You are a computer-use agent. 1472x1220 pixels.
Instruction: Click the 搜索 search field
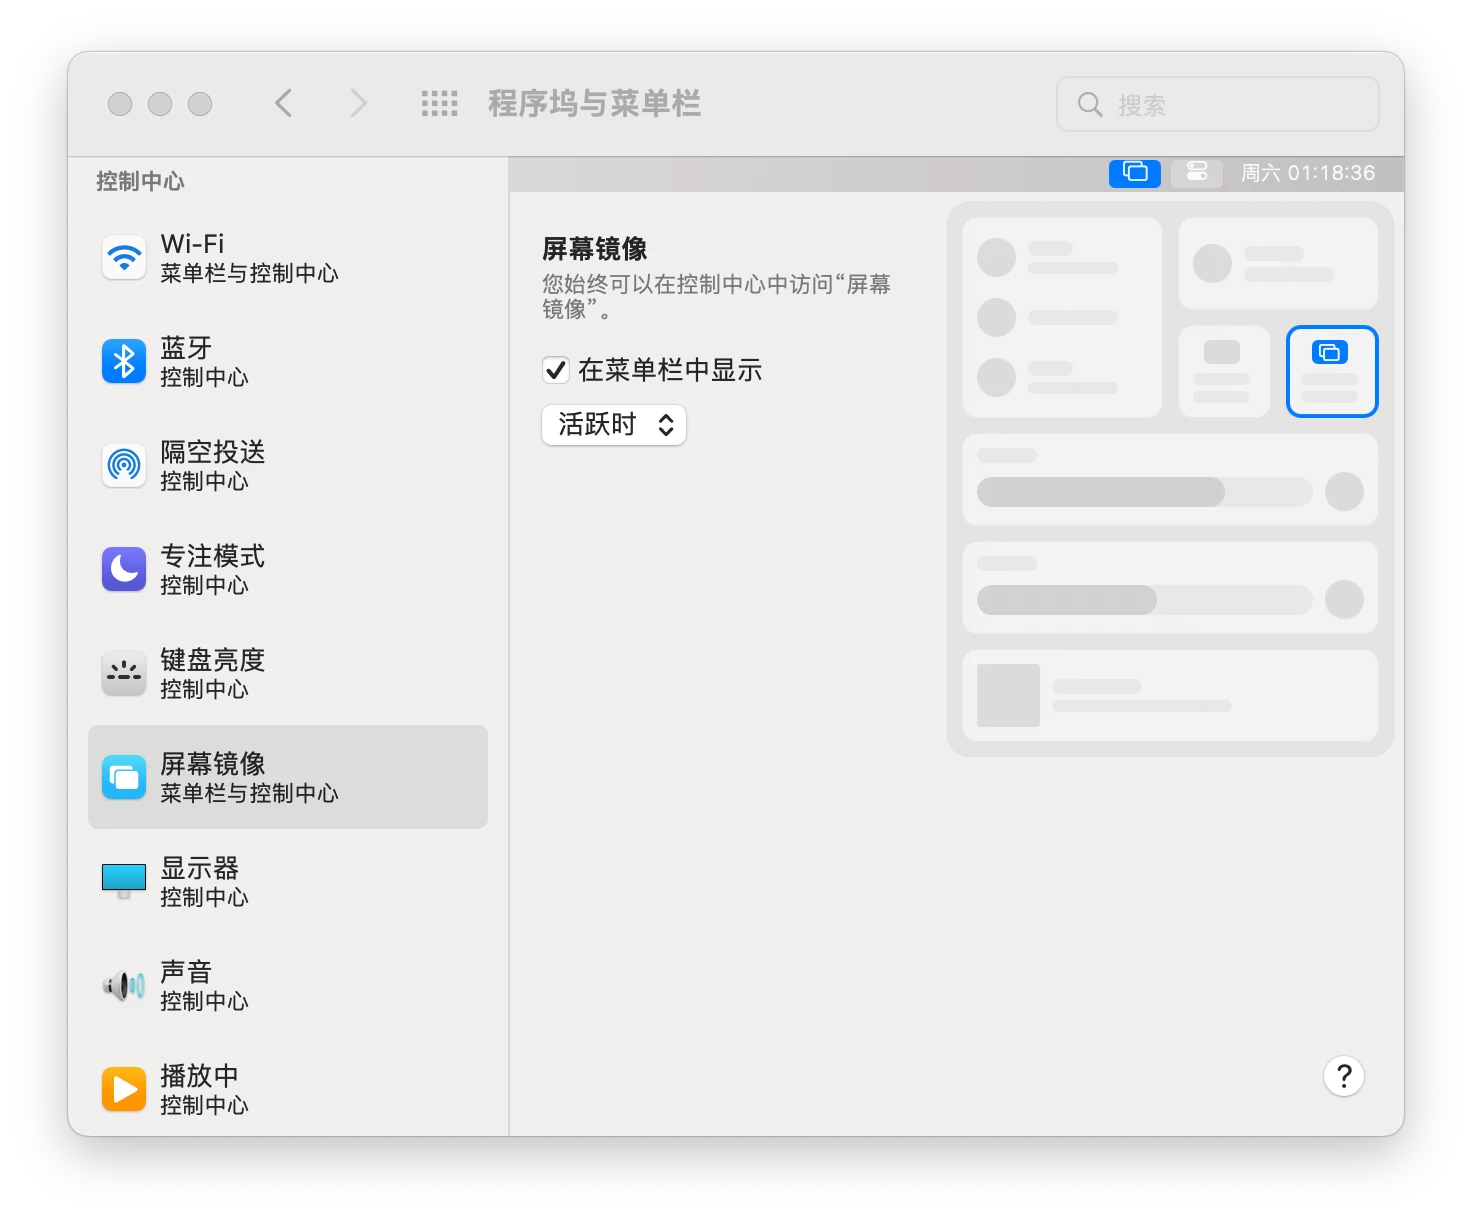pyautogui.click(x=1218, y=104)
